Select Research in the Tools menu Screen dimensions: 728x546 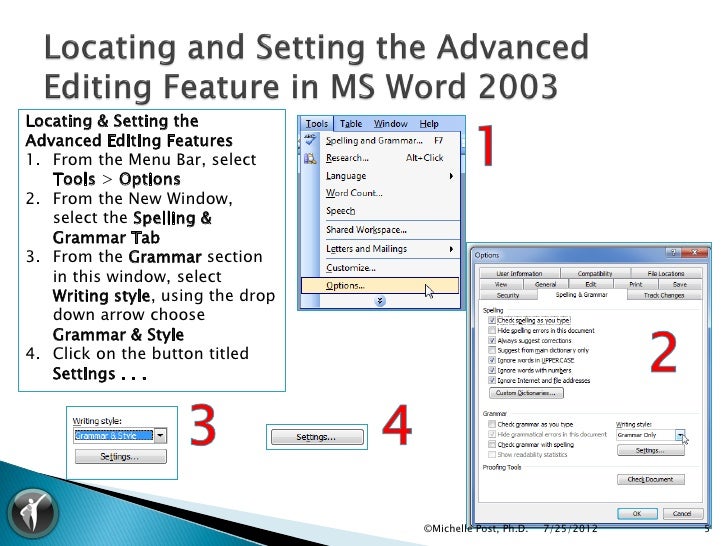(381, 158)
